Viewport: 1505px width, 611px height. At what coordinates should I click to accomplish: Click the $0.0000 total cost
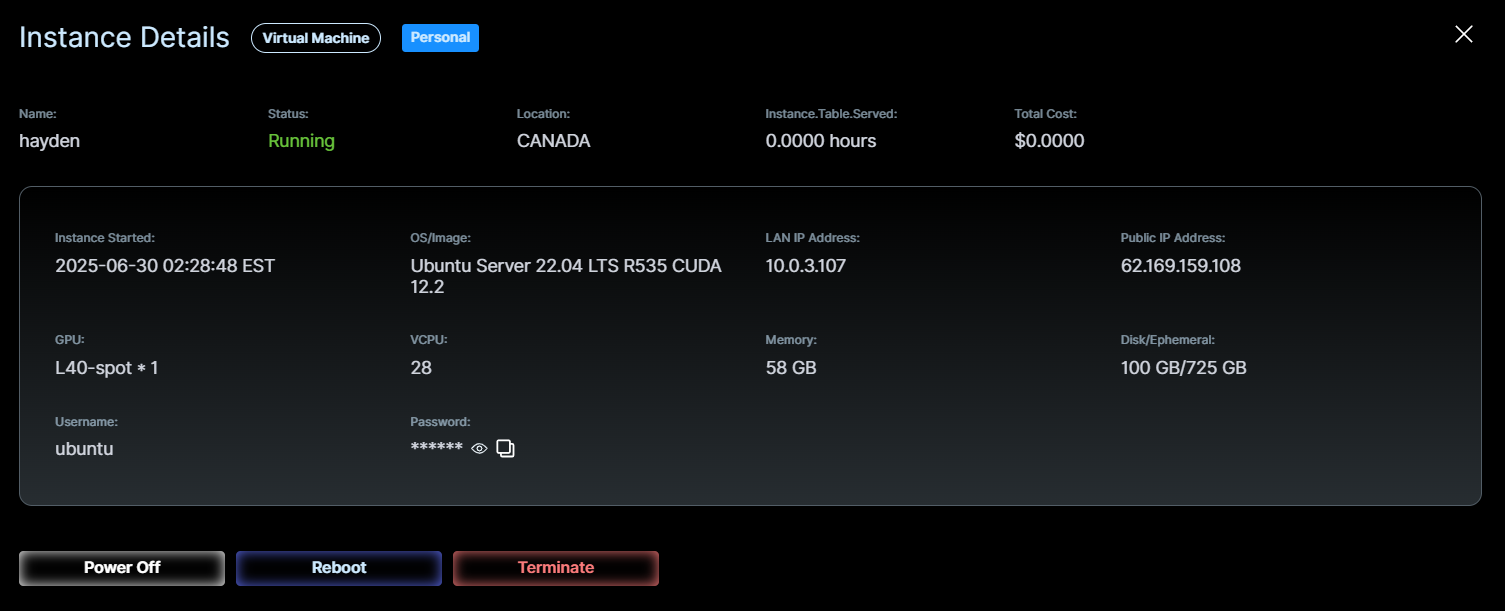(1049, 141)
